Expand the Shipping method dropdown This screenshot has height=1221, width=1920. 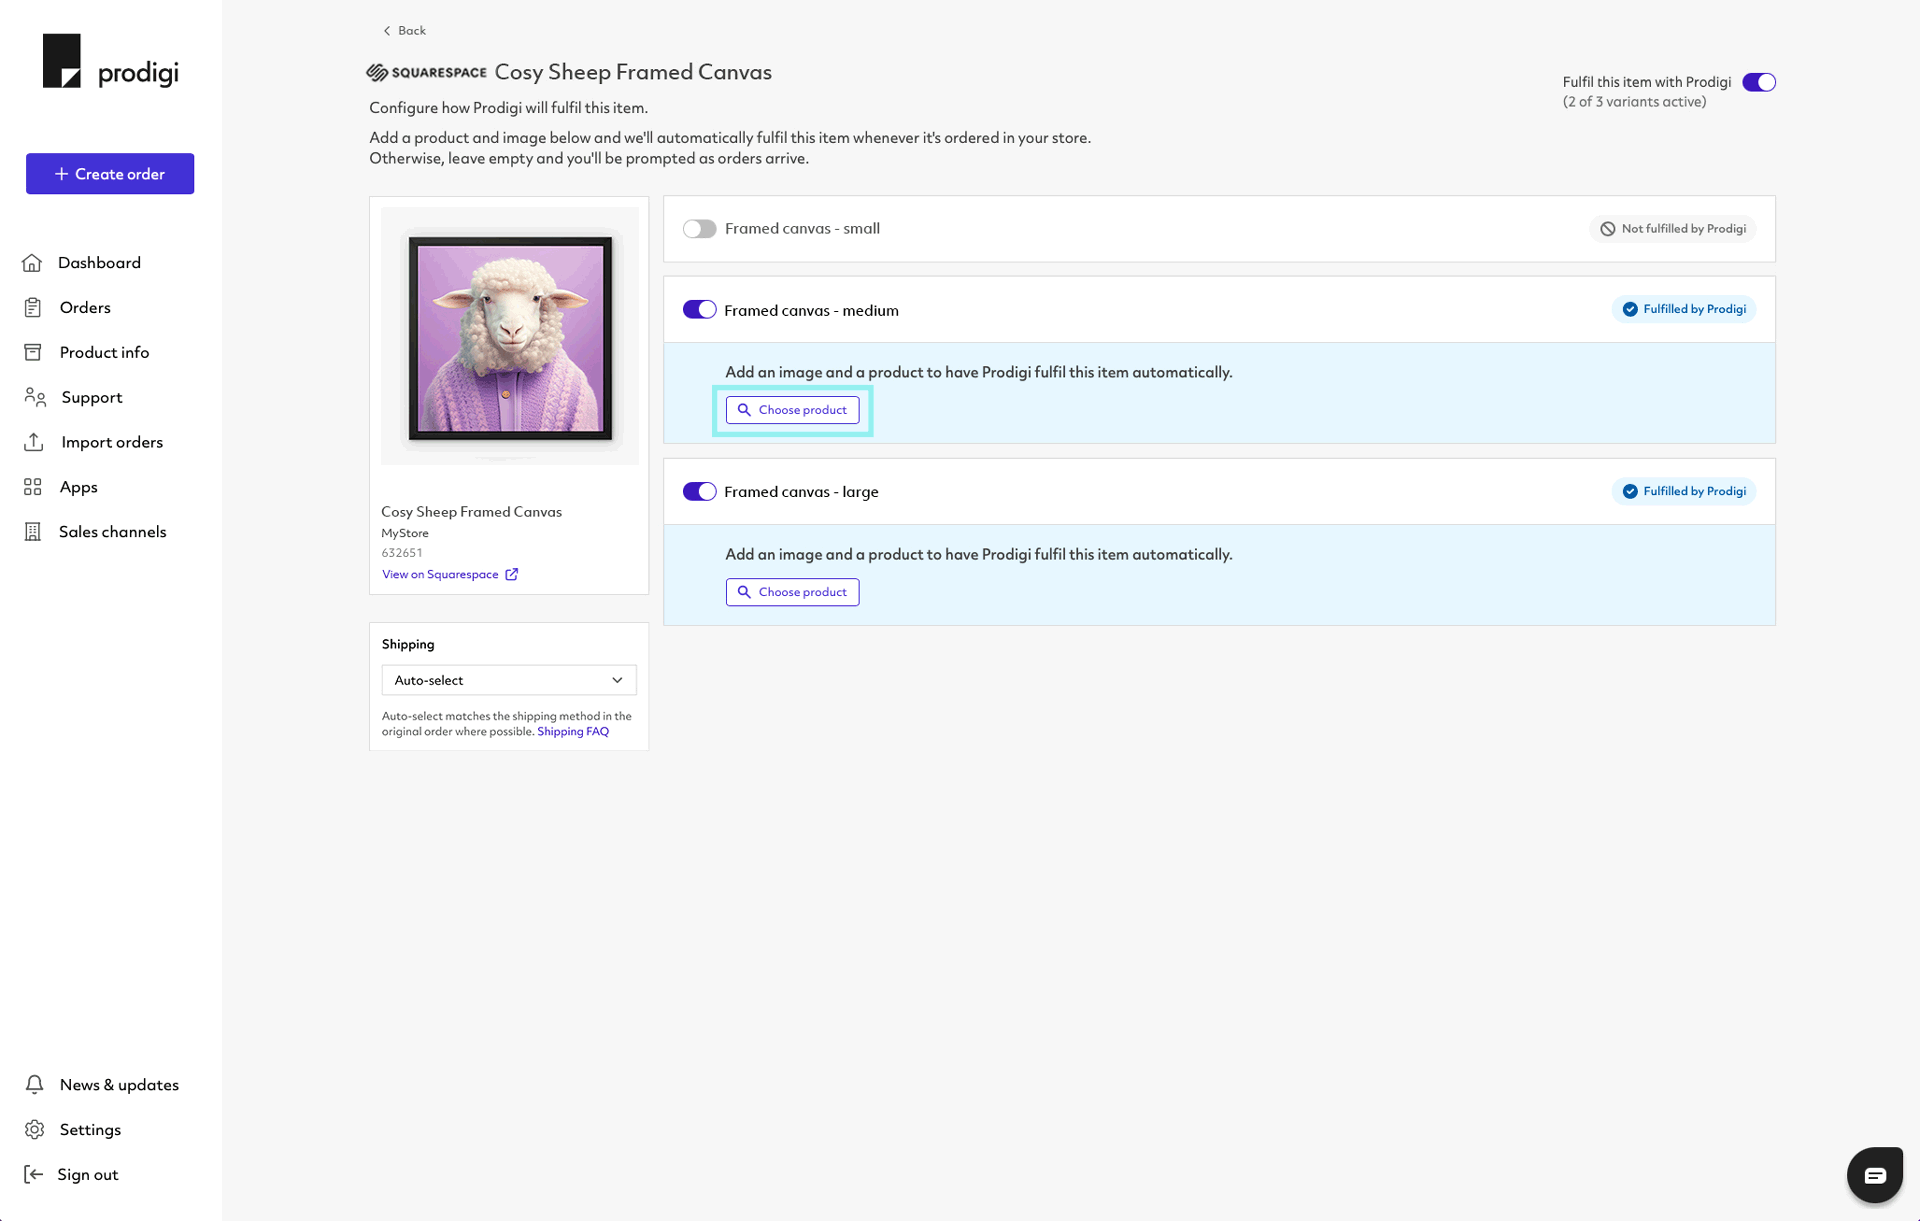[508, 678]
